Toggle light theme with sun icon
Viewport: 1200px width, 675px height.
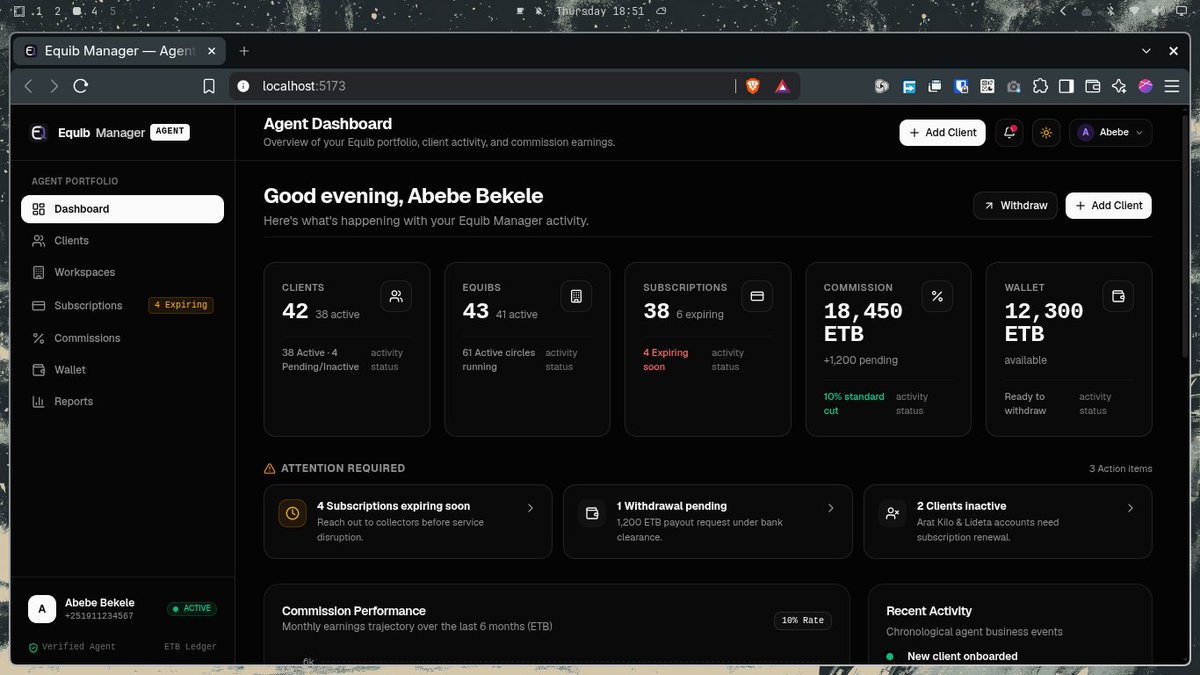pyautogui.click(x=1047, y=132)
